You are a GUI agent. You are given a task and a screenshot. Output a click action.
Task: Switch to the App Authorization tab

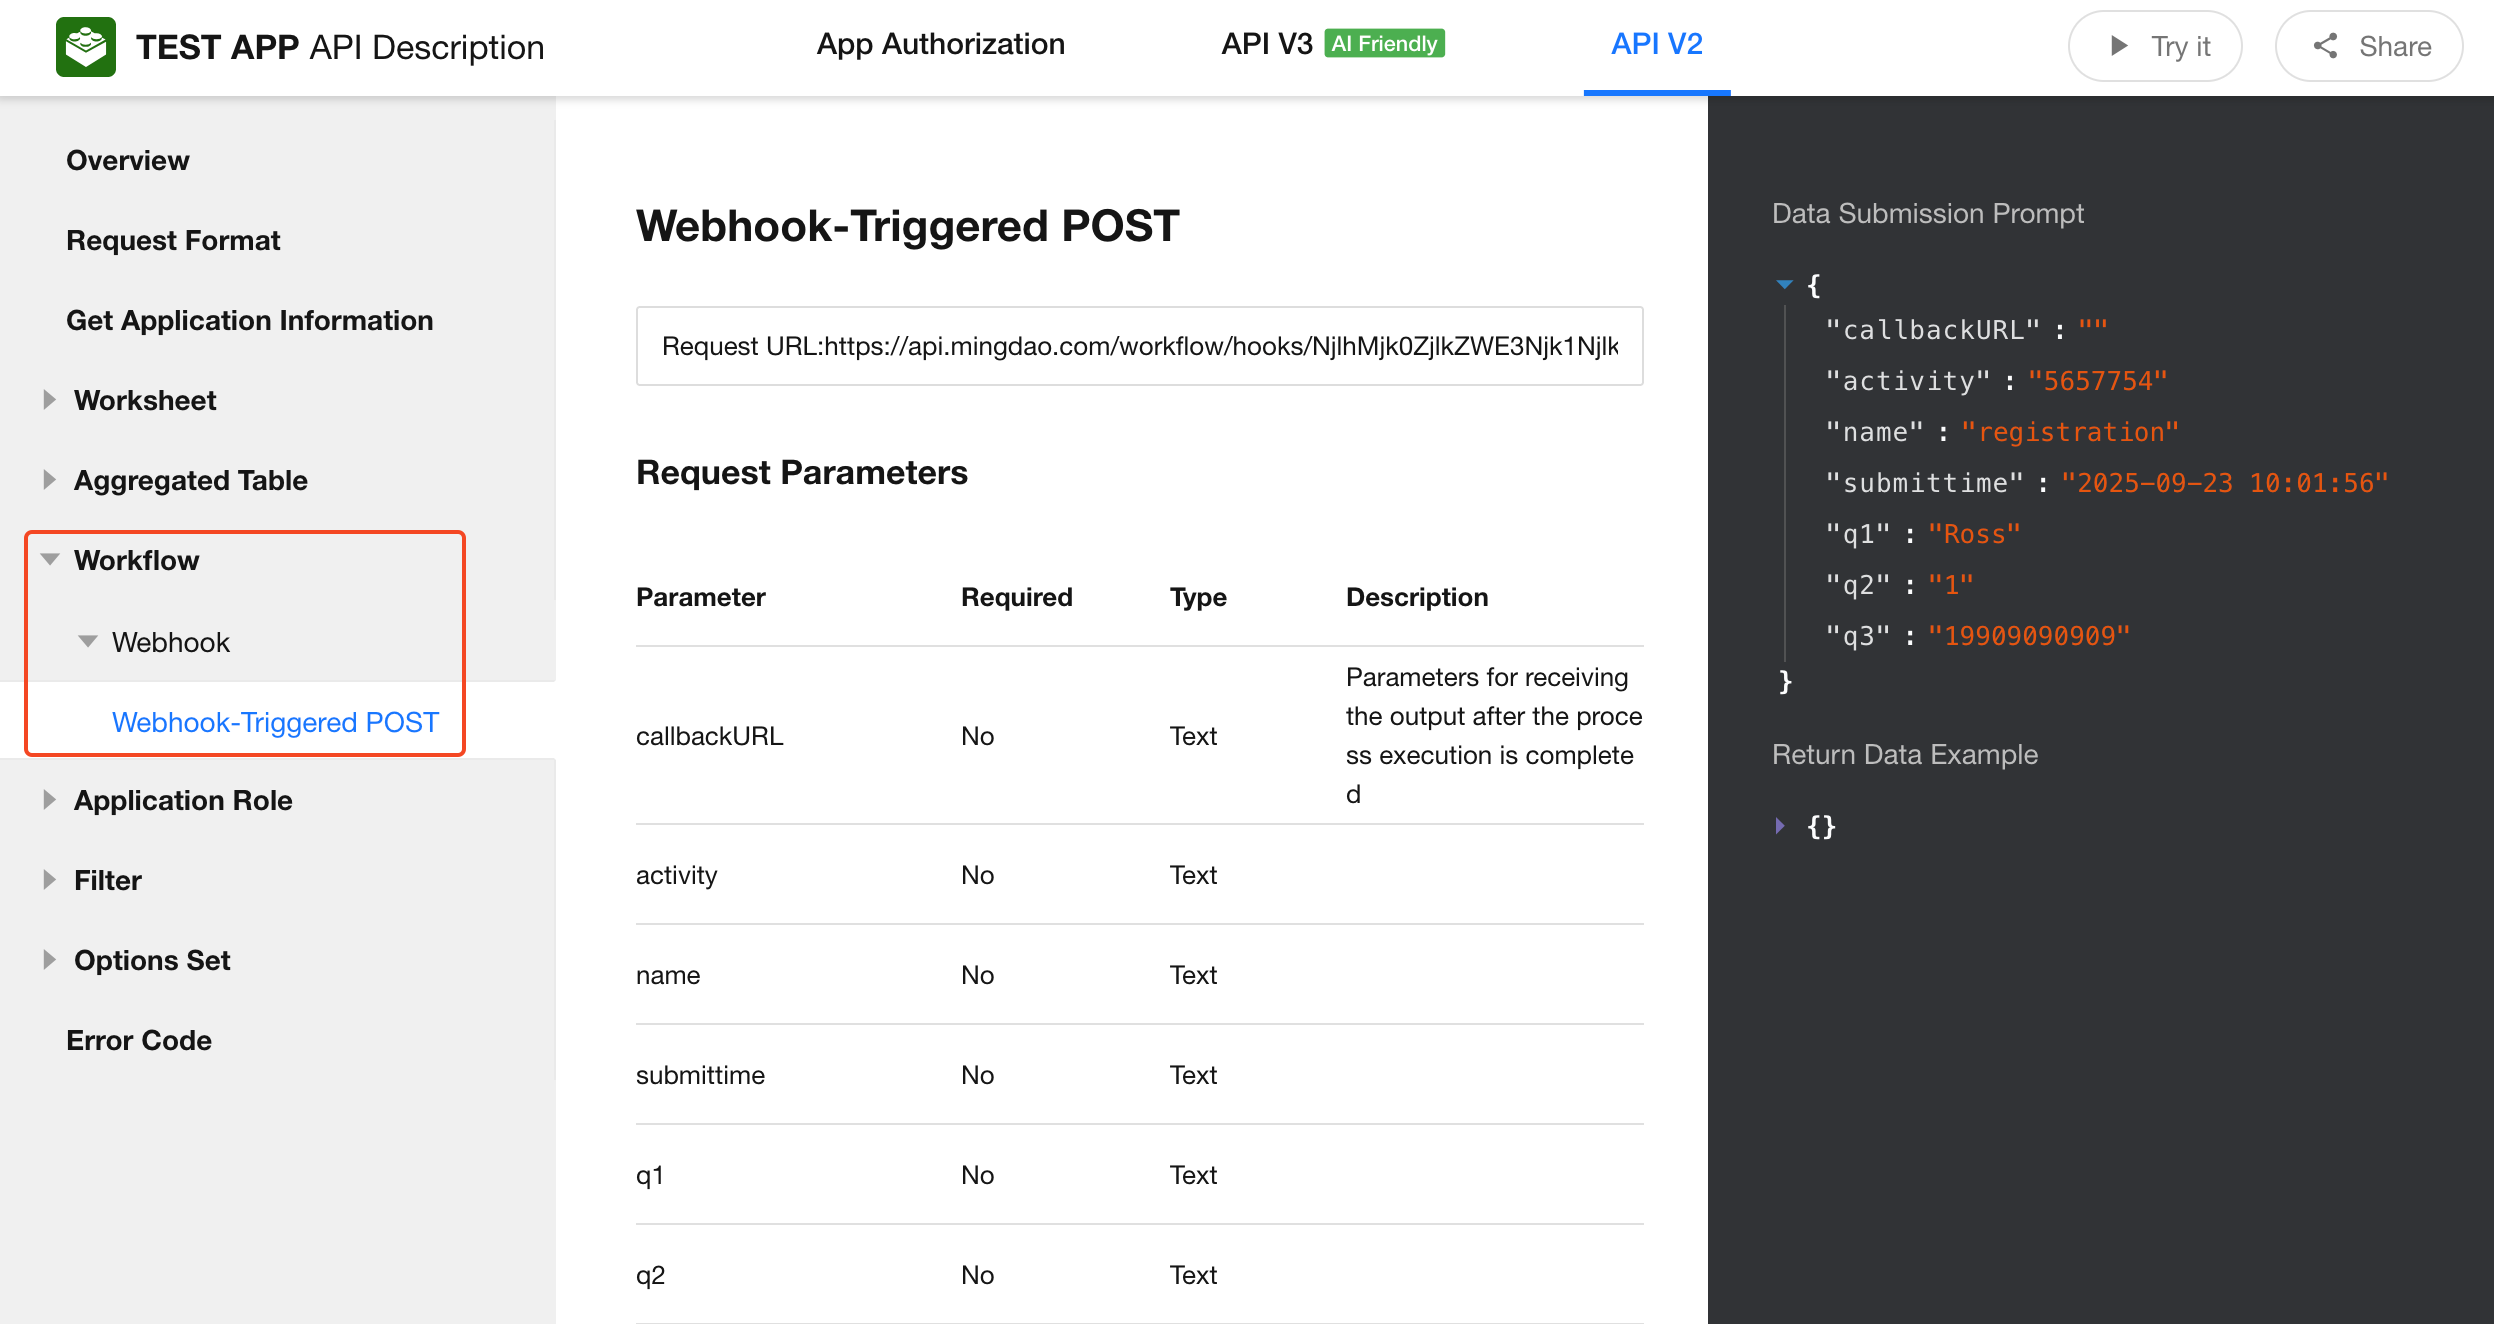940,44
